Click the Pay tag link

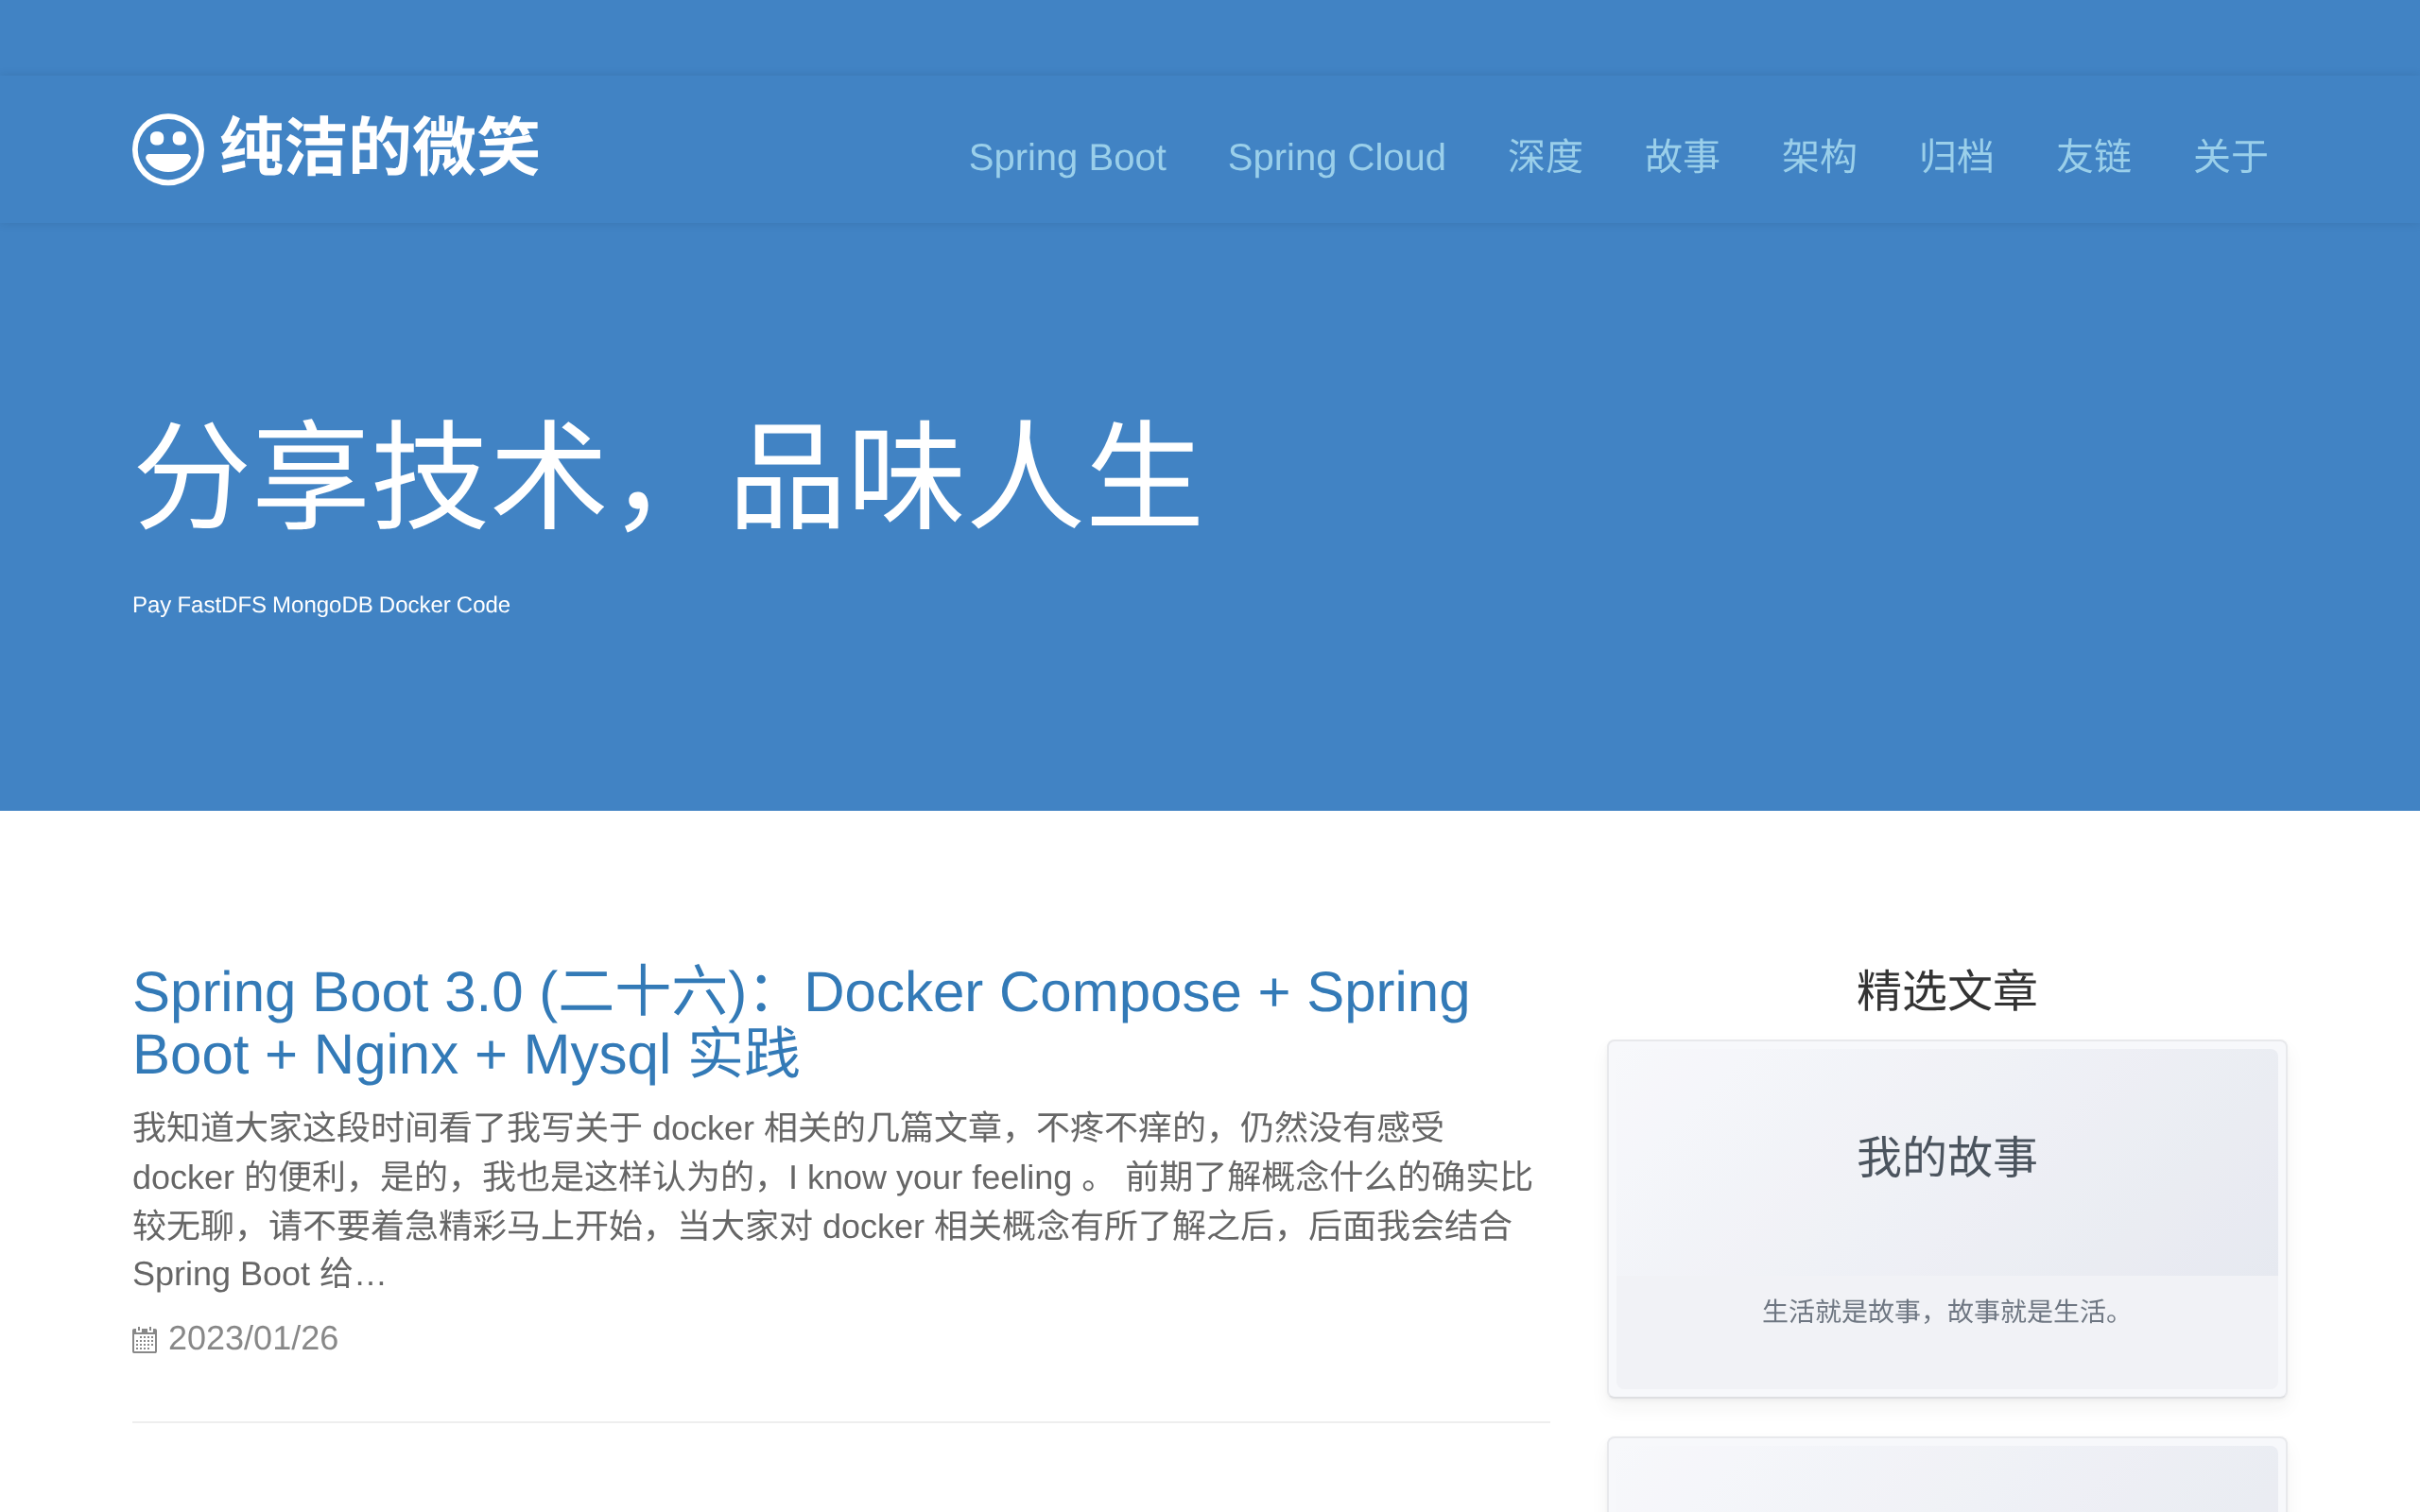point(151,605)
